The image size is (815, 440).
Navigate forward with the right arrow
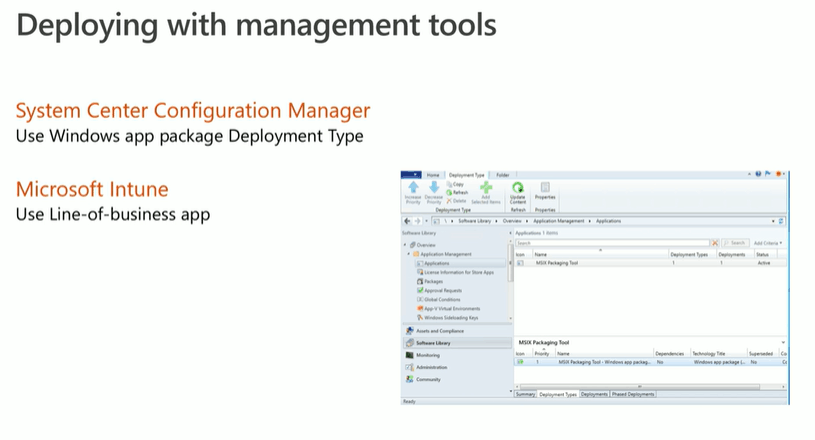(417, 221)
